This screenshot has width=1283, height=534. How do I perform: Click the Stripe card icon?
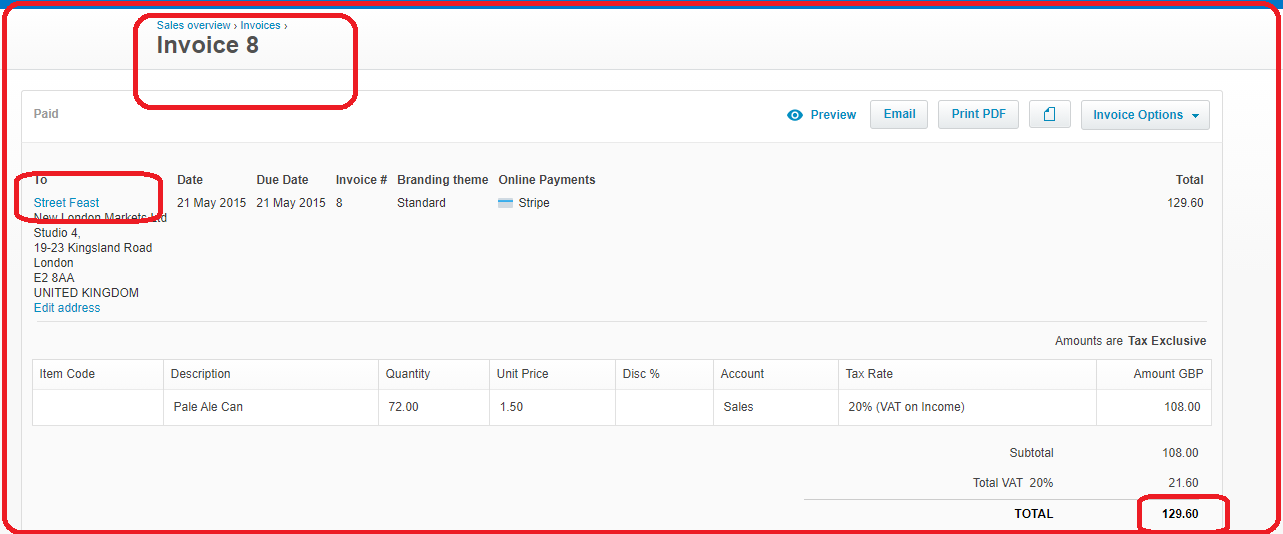coord(506,203)
